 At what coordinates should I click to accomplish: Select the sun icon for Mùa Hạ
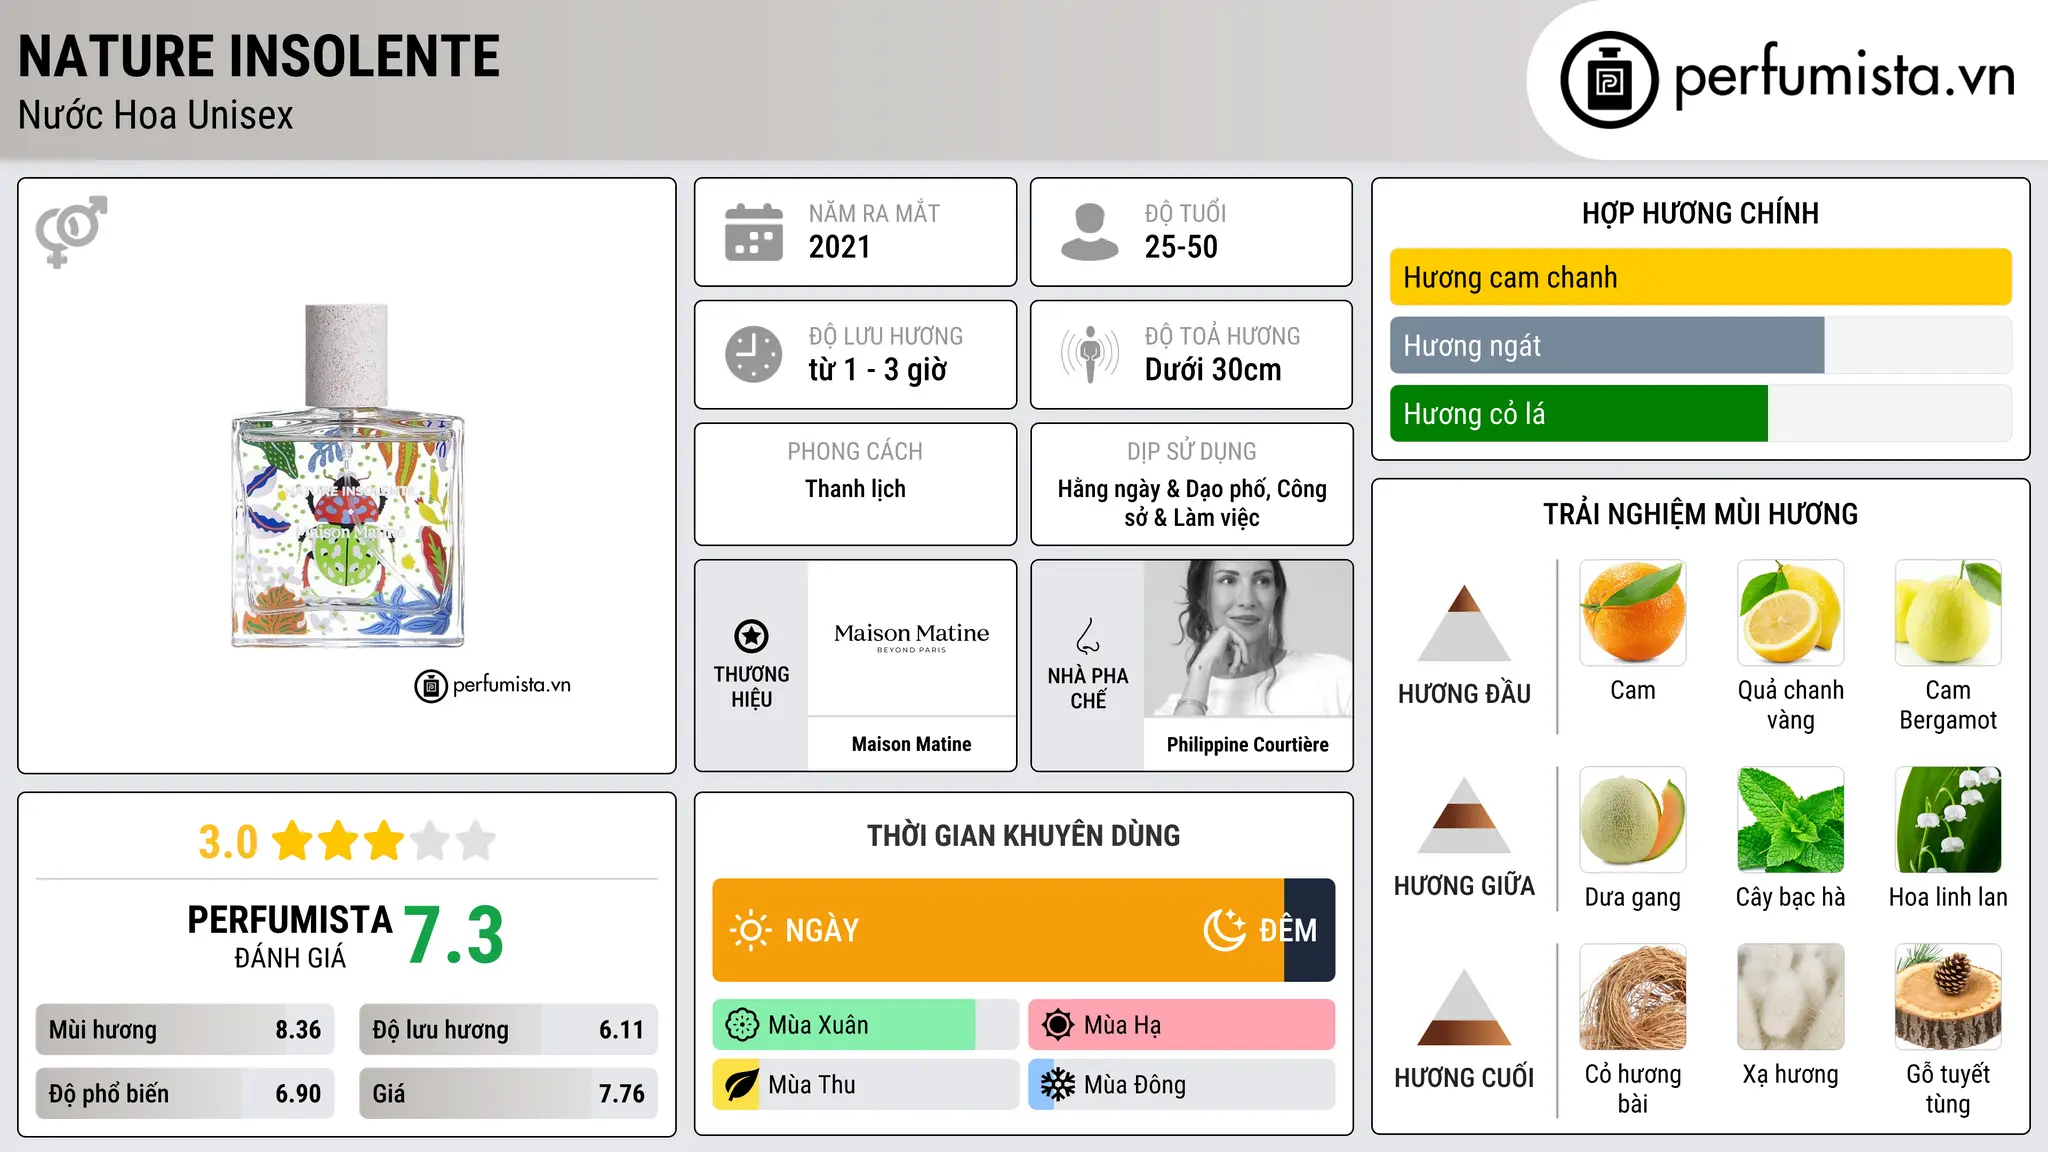1058,1025
